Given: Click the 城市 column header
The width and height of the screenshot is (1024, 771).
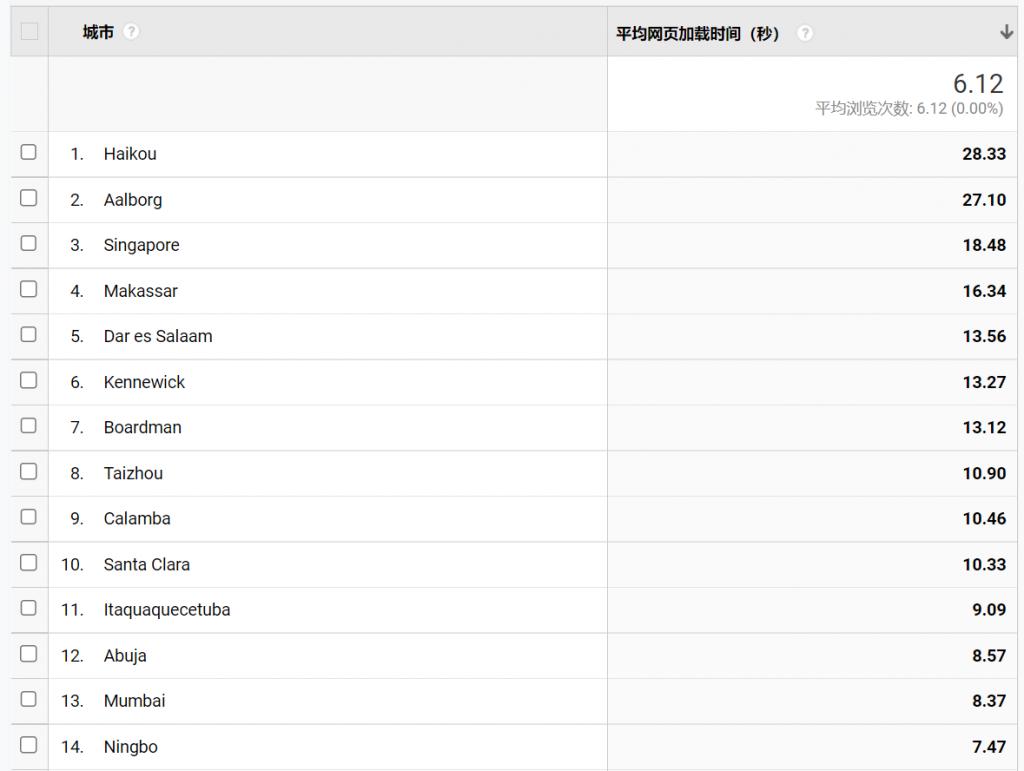Looking at the screenshot, I should coord(98,32).
